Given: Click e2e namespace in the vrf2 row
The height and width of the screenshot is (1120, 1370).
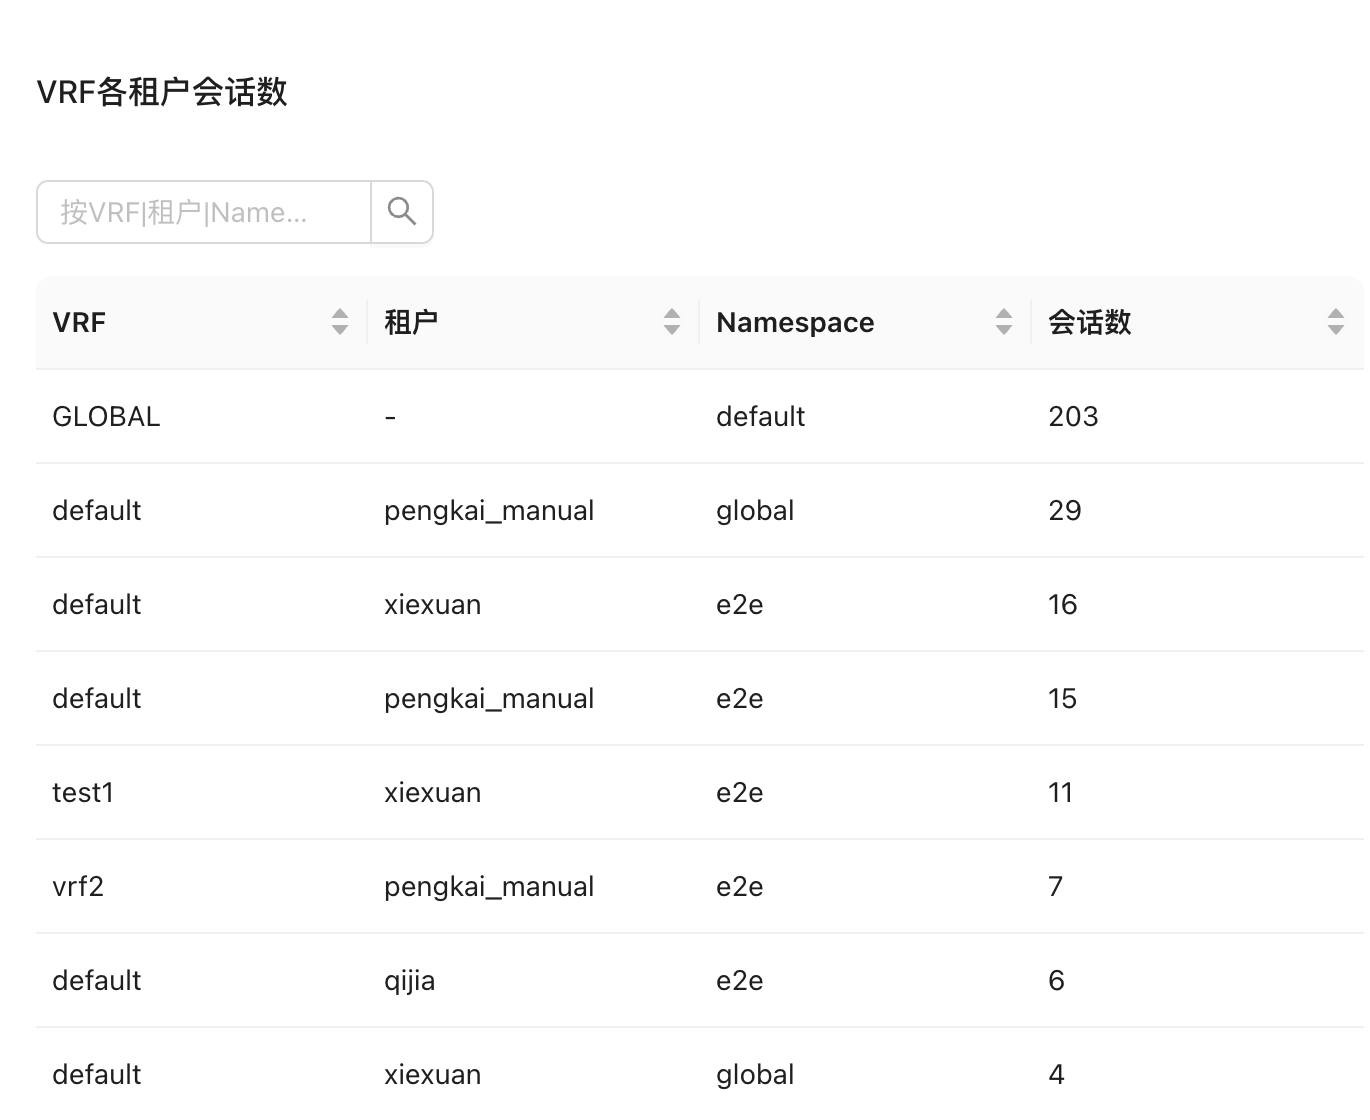Looking at the screenshot, I should point(740,887).
